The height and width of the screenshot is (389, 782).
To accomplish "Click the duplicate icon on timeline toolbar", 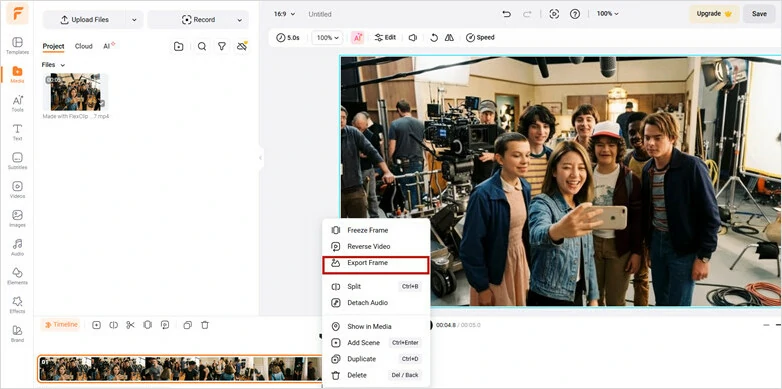I will click(188, 325).
